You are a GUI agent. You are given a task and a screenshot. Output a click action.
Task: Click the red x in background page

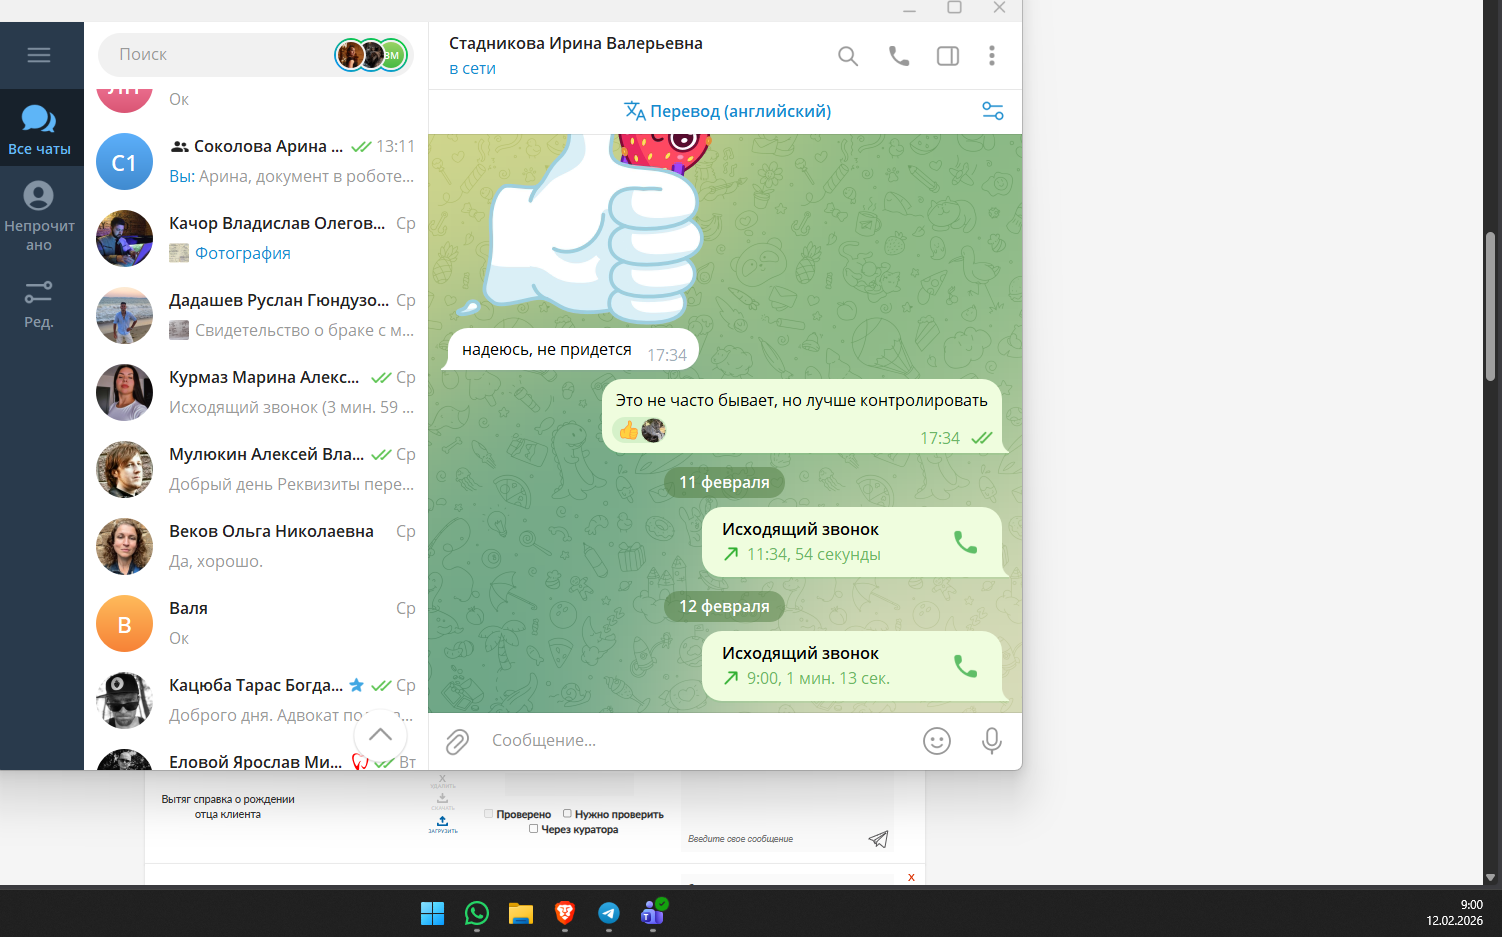click(911, 877)
